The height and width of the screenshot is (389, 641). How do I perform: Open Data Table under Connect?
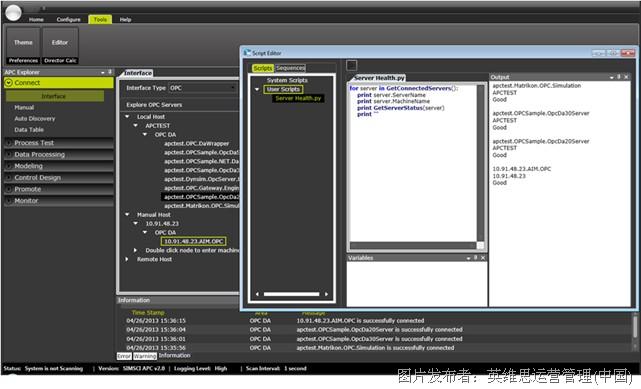[x=29, y=130]
